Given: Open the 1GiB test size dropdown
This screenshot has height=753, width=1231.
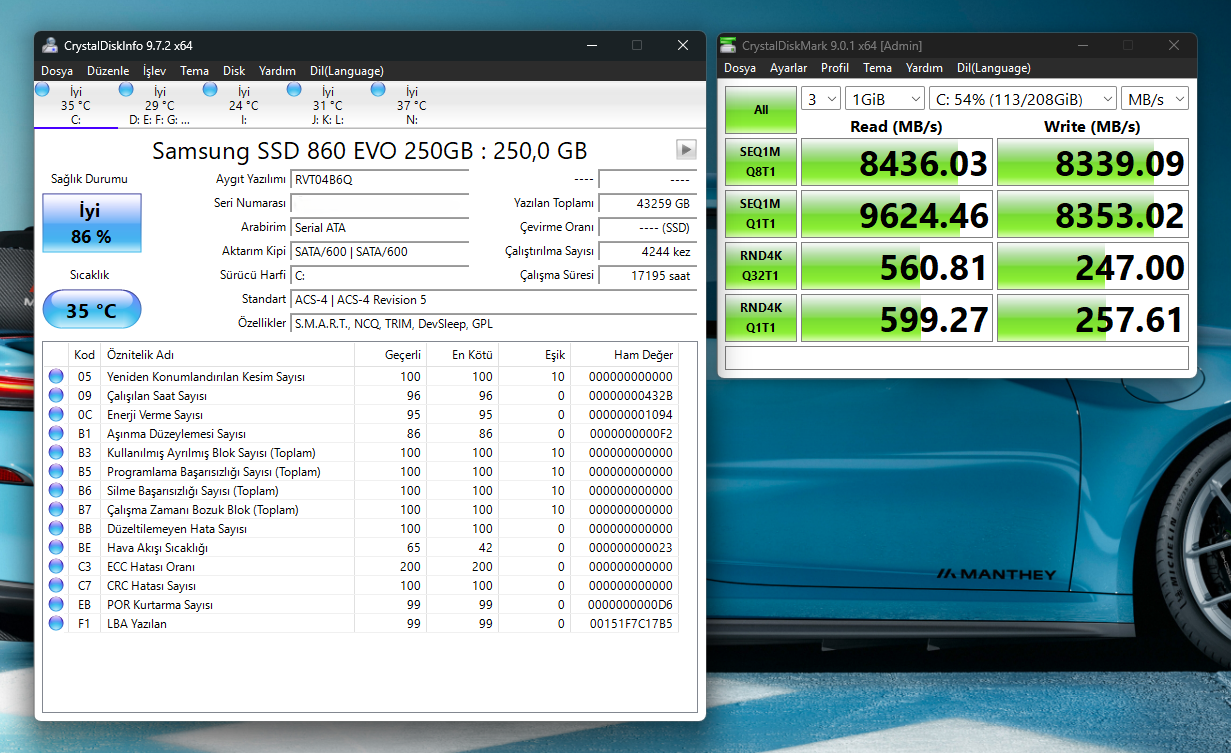Looking at the screenshot, I should 884,99.
